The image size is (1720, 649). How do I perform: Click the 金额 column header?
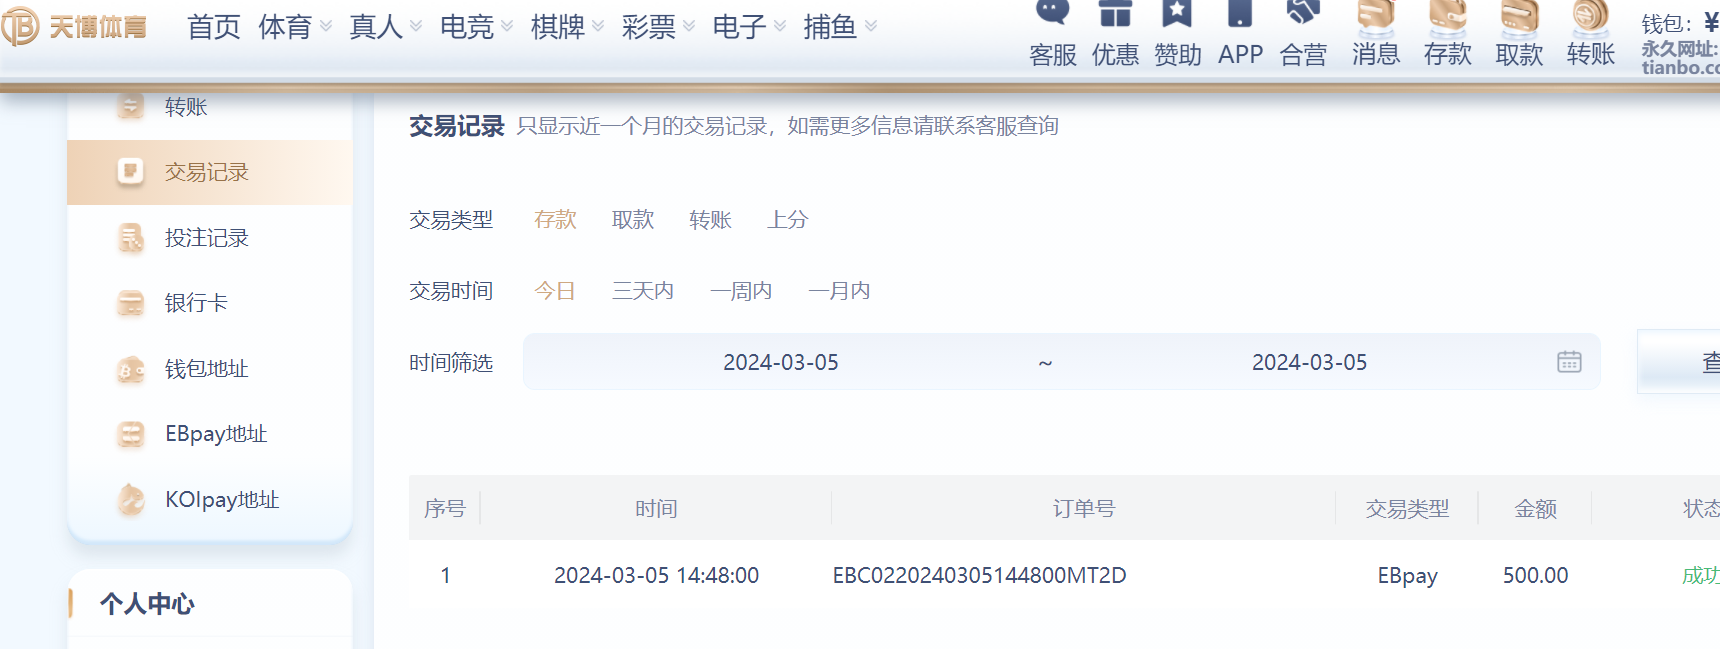(x=1535, y=508)
